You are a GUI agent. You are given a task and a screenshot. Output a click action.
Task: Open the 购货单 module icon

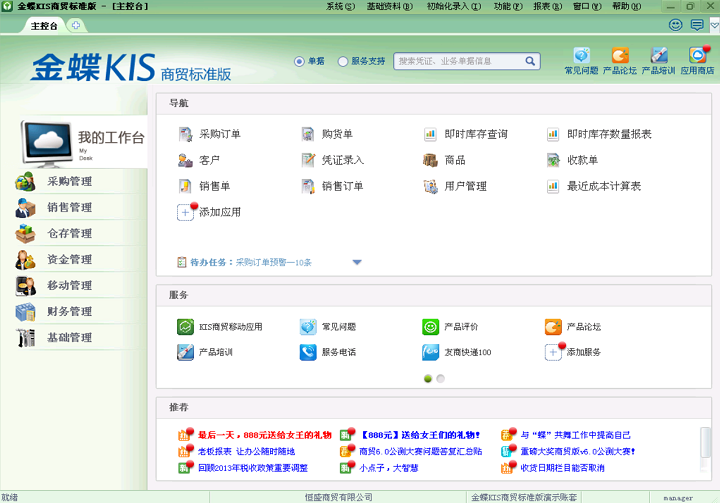[x=309, y=134]
